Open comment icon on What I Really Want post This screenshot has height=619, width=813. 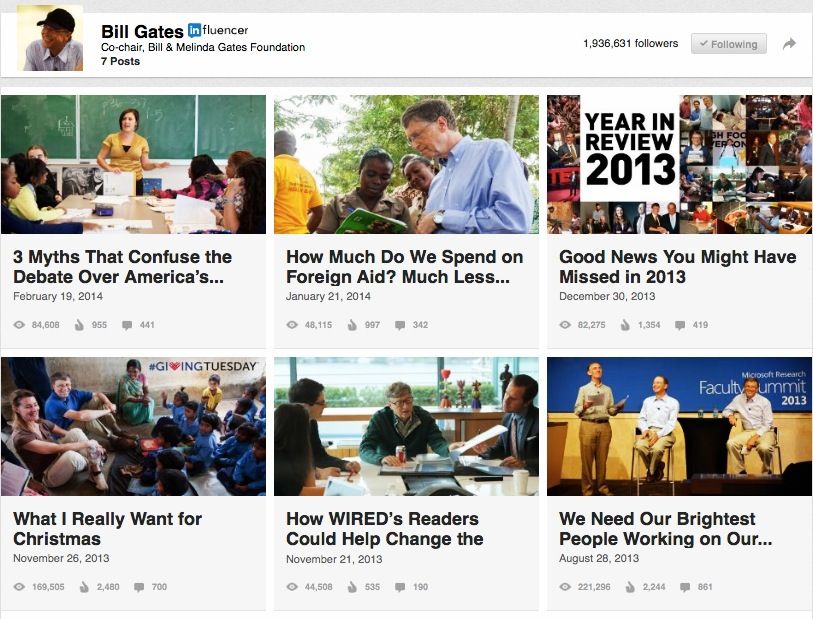[x=139, y=587]
